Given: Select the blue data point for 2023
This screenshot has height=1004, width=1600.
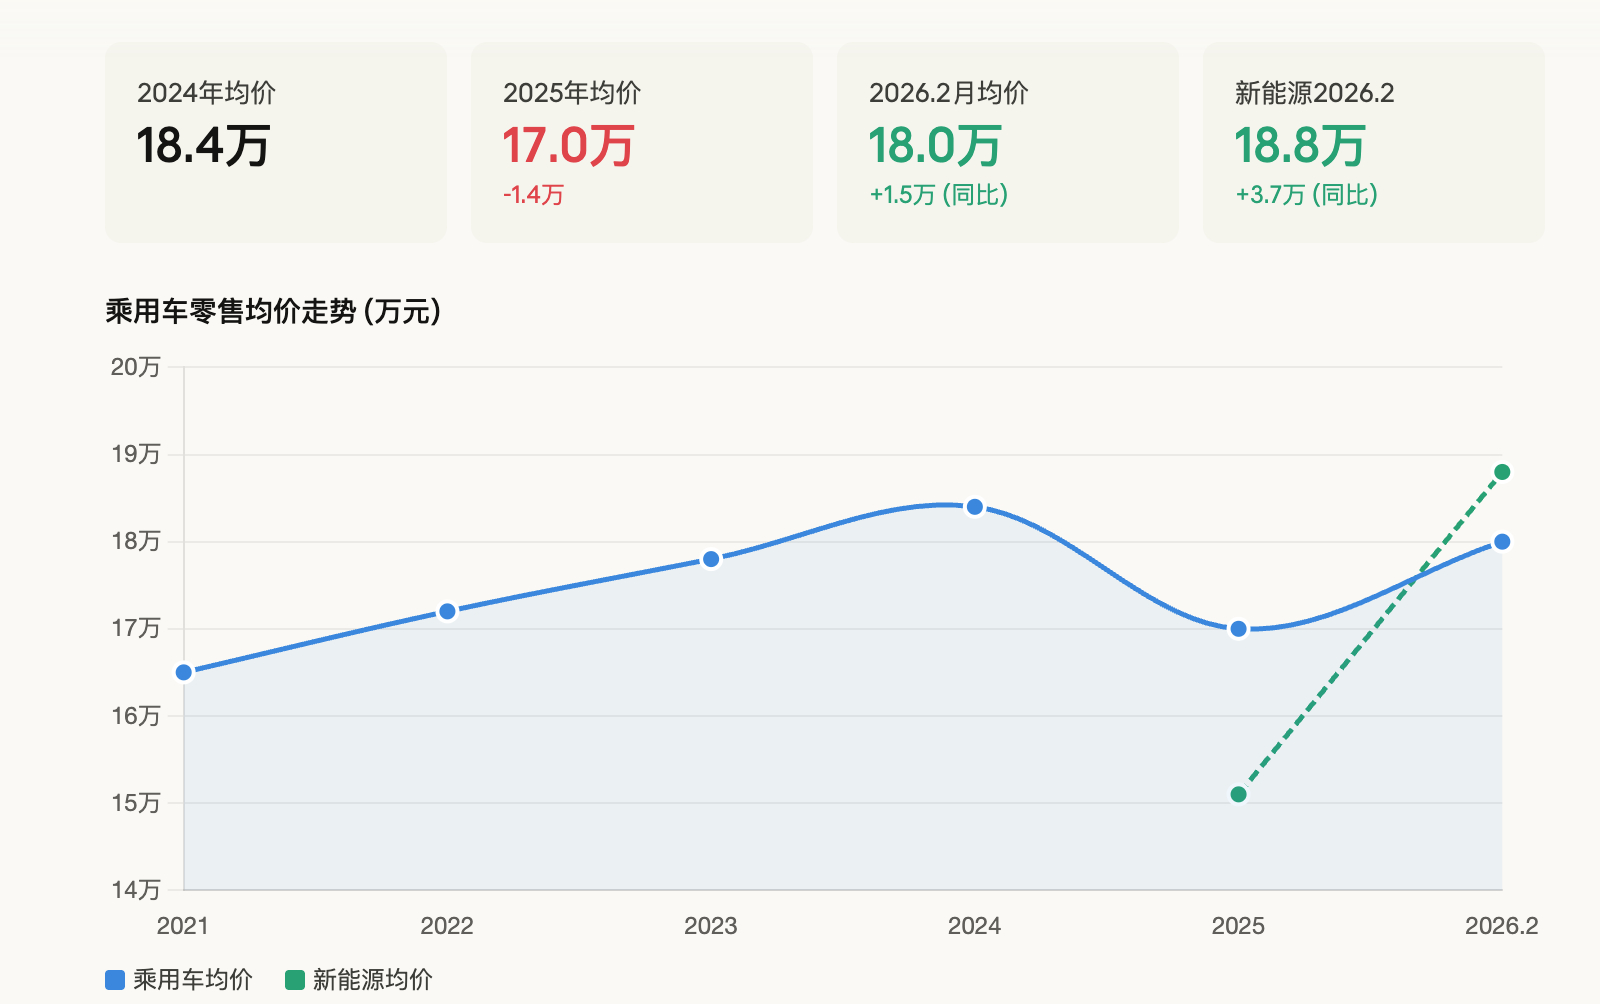Looking at the screenshot, I should click(711, 559).
